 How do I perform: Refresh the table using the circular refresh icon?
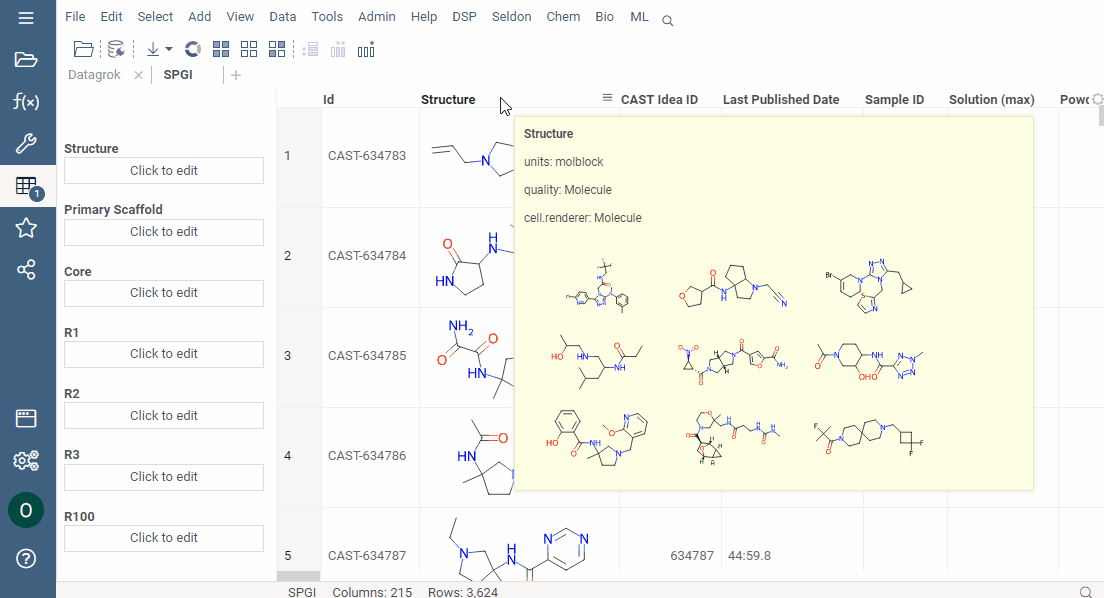pos(190,48)
